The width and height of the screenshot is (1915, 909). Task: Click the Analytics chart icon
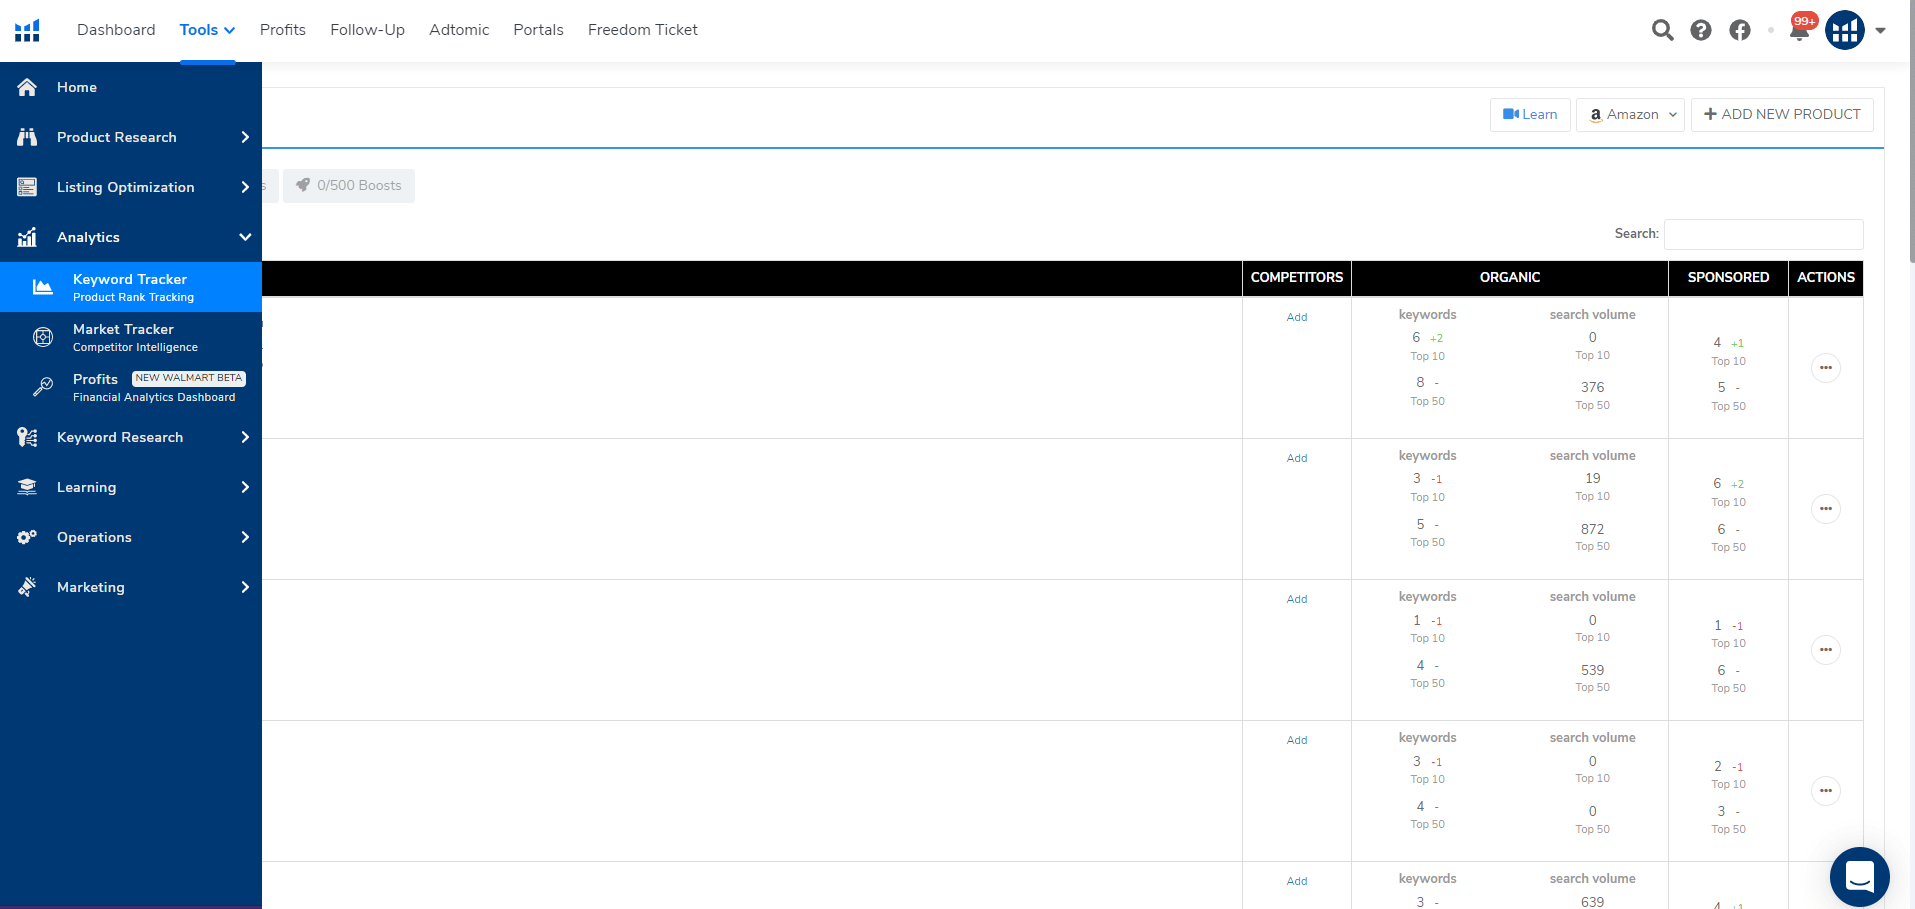click(27, 237)
